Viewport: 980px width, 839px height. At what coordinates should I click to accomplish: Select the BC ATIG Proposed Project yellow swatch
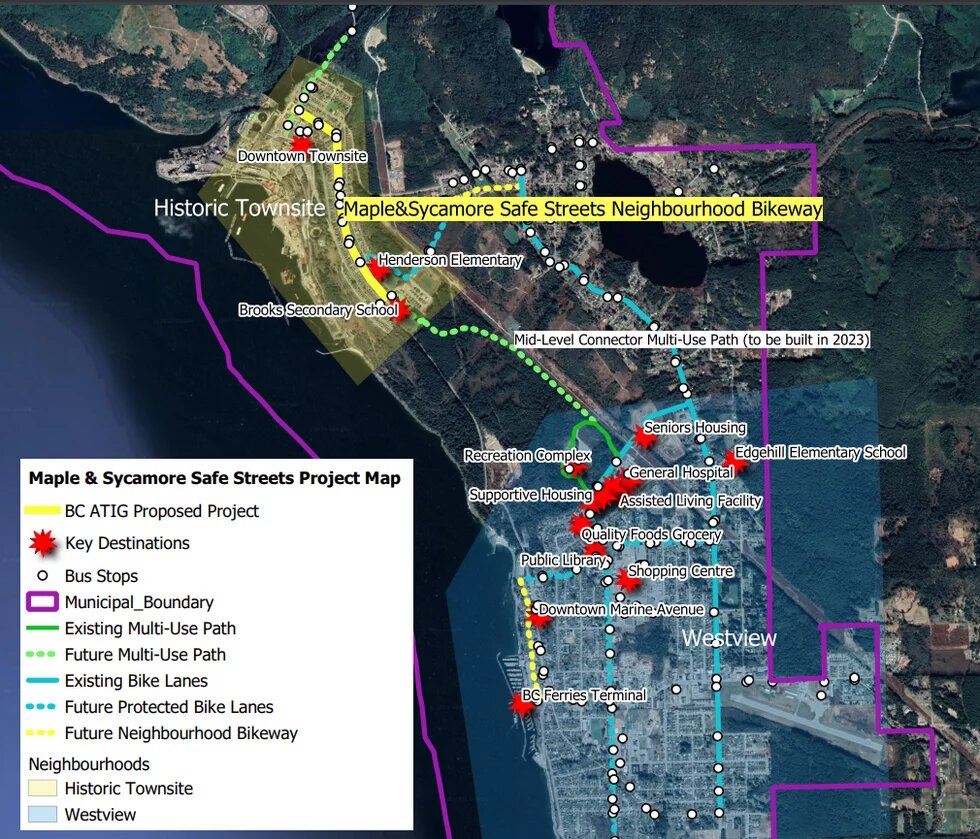[42, 511]
